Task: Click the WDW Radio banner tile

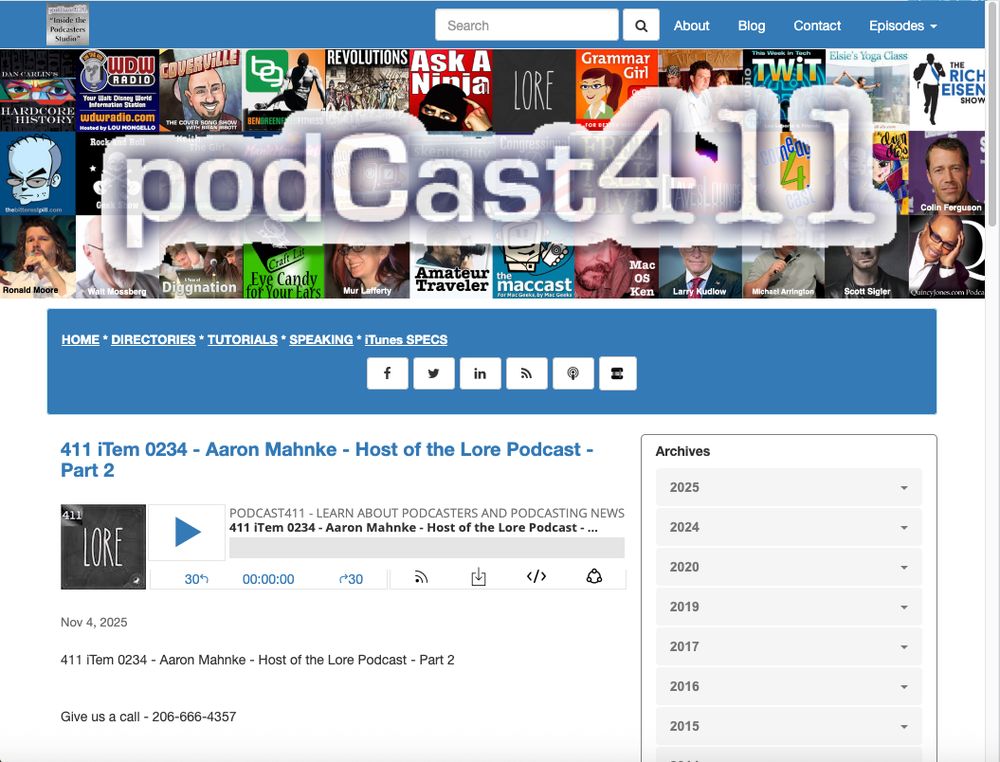Action: (118, 90)
